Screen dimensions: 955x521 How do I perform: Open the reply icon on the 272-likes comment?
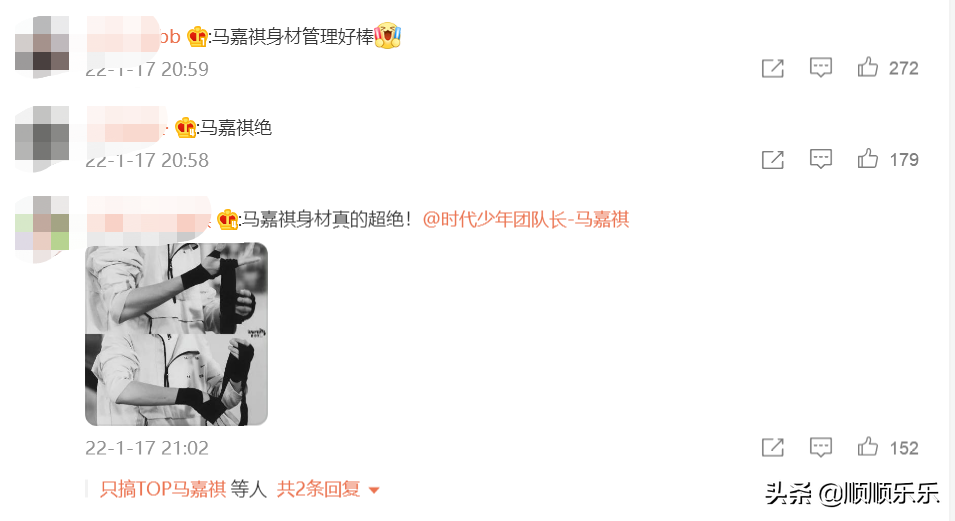(820, 68)
